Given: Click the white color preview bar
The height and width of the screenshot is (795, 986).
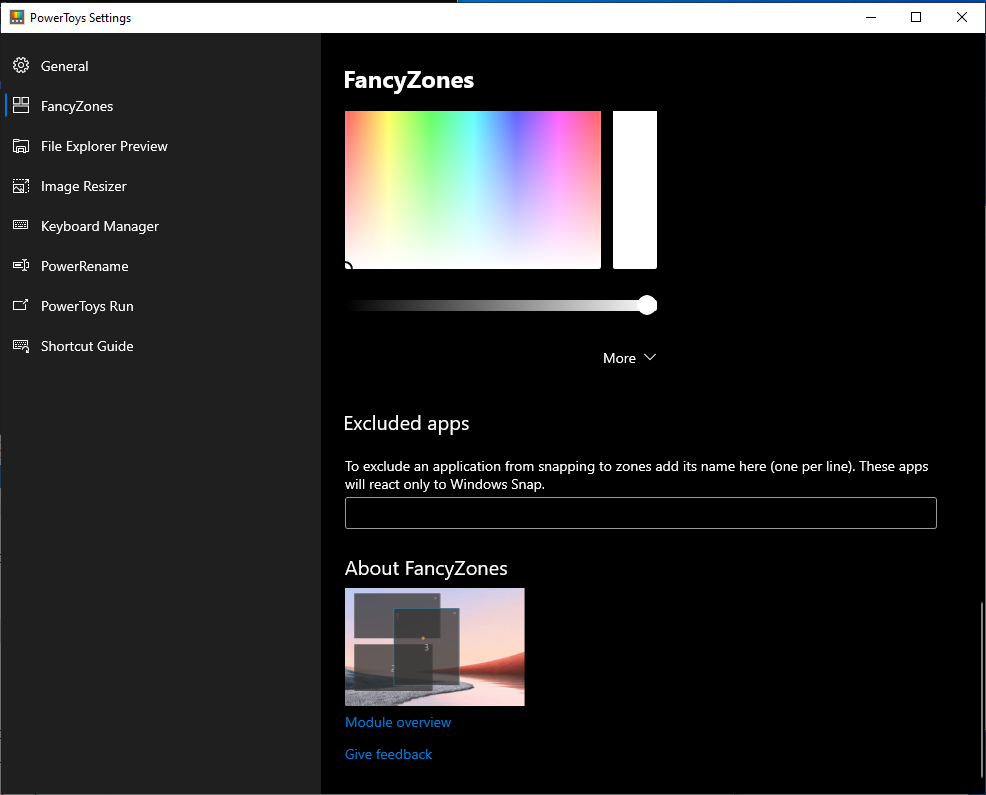Looking at the screenshot, I should pyautogui.click(x=635, y=190).
